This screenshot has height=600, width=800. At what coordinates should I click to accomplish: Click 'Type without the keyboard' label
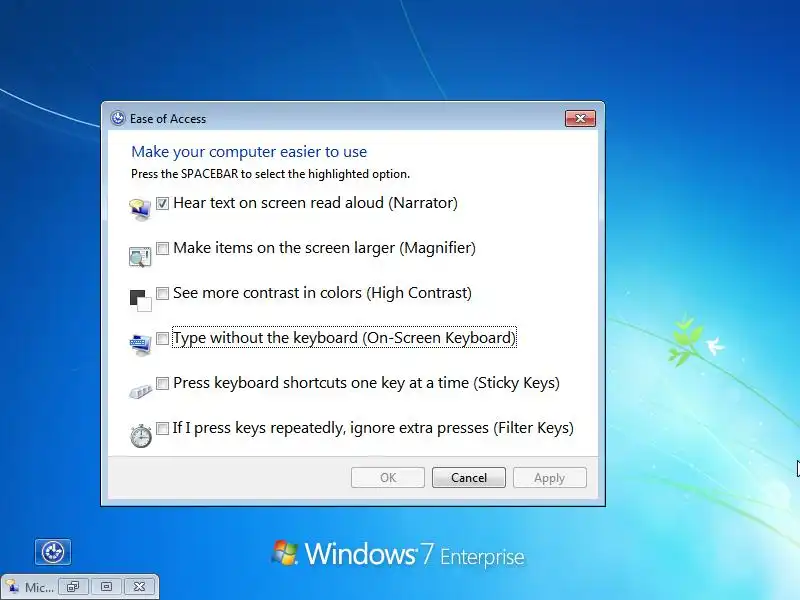pyautogui.click(x=265, y=338)
